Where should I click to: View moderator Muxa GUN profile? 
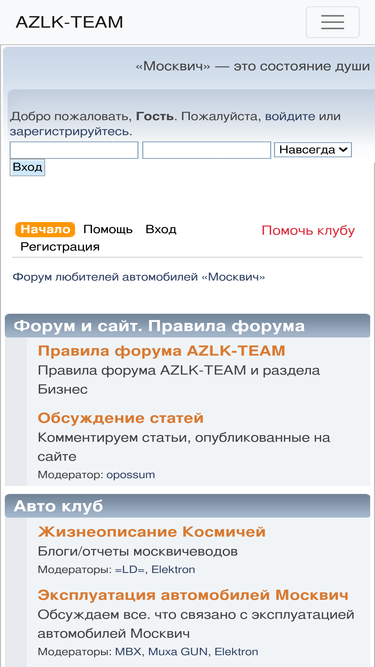point(178,652)
